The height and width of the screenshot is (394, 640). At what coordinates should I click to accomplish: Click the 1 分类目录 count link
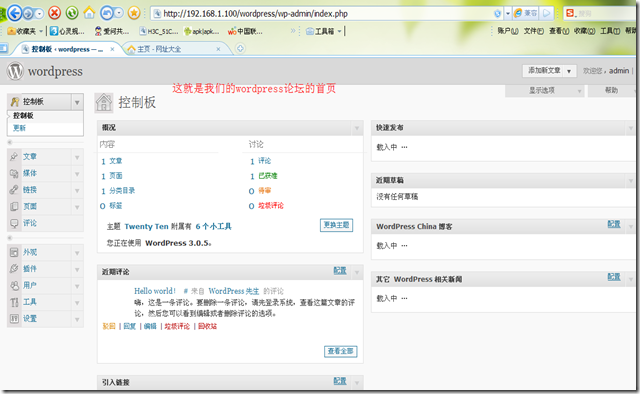tap(118, 191)
